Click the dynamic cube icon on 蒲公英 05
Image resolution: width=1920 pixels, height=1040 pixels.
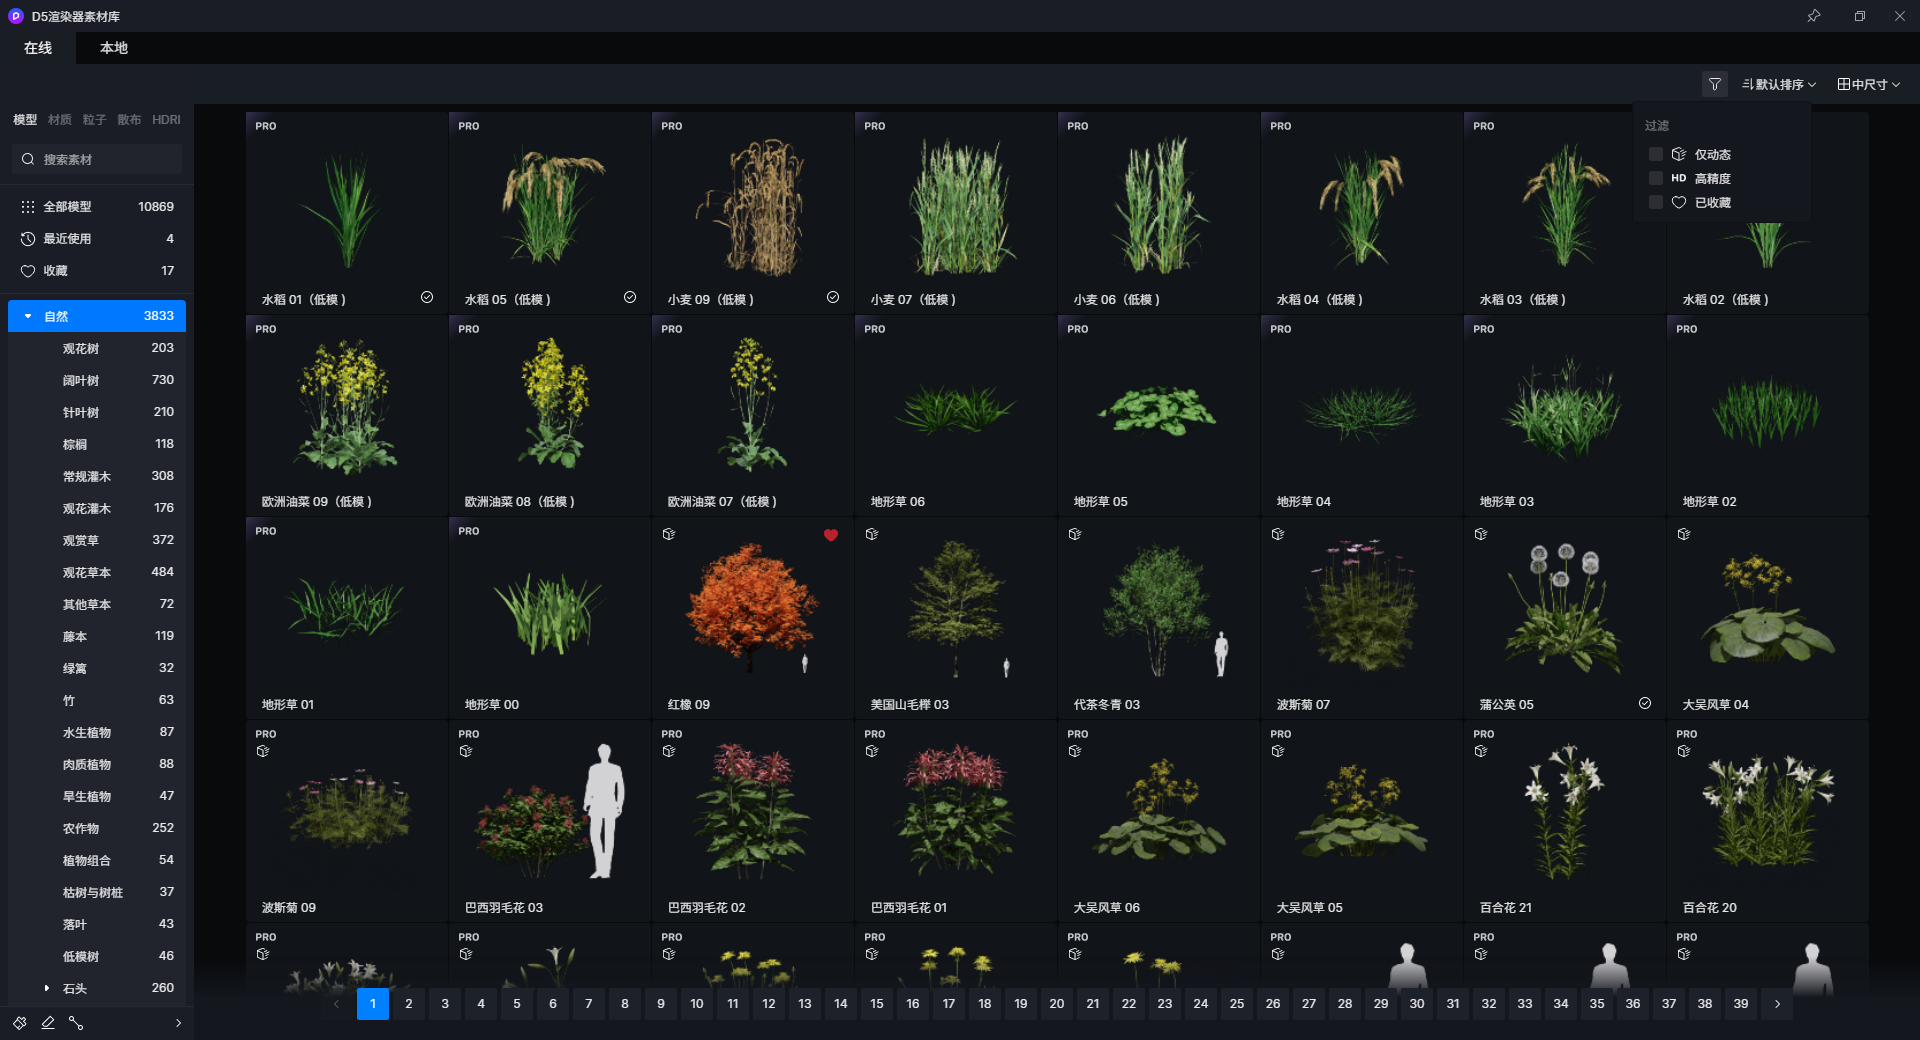point(1481,534)
